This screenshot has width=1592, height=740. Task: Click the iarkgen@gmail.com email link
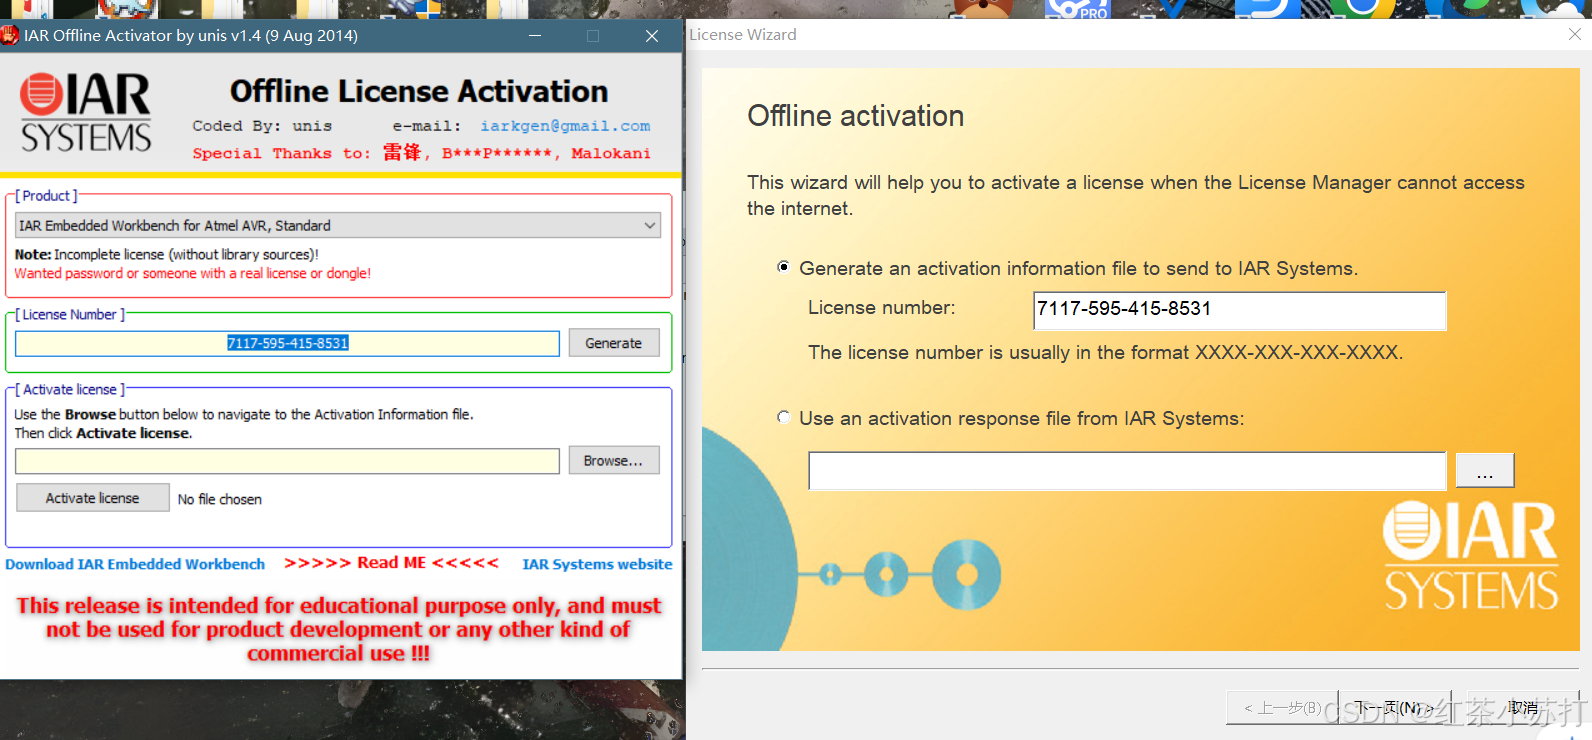pos(565,126)
